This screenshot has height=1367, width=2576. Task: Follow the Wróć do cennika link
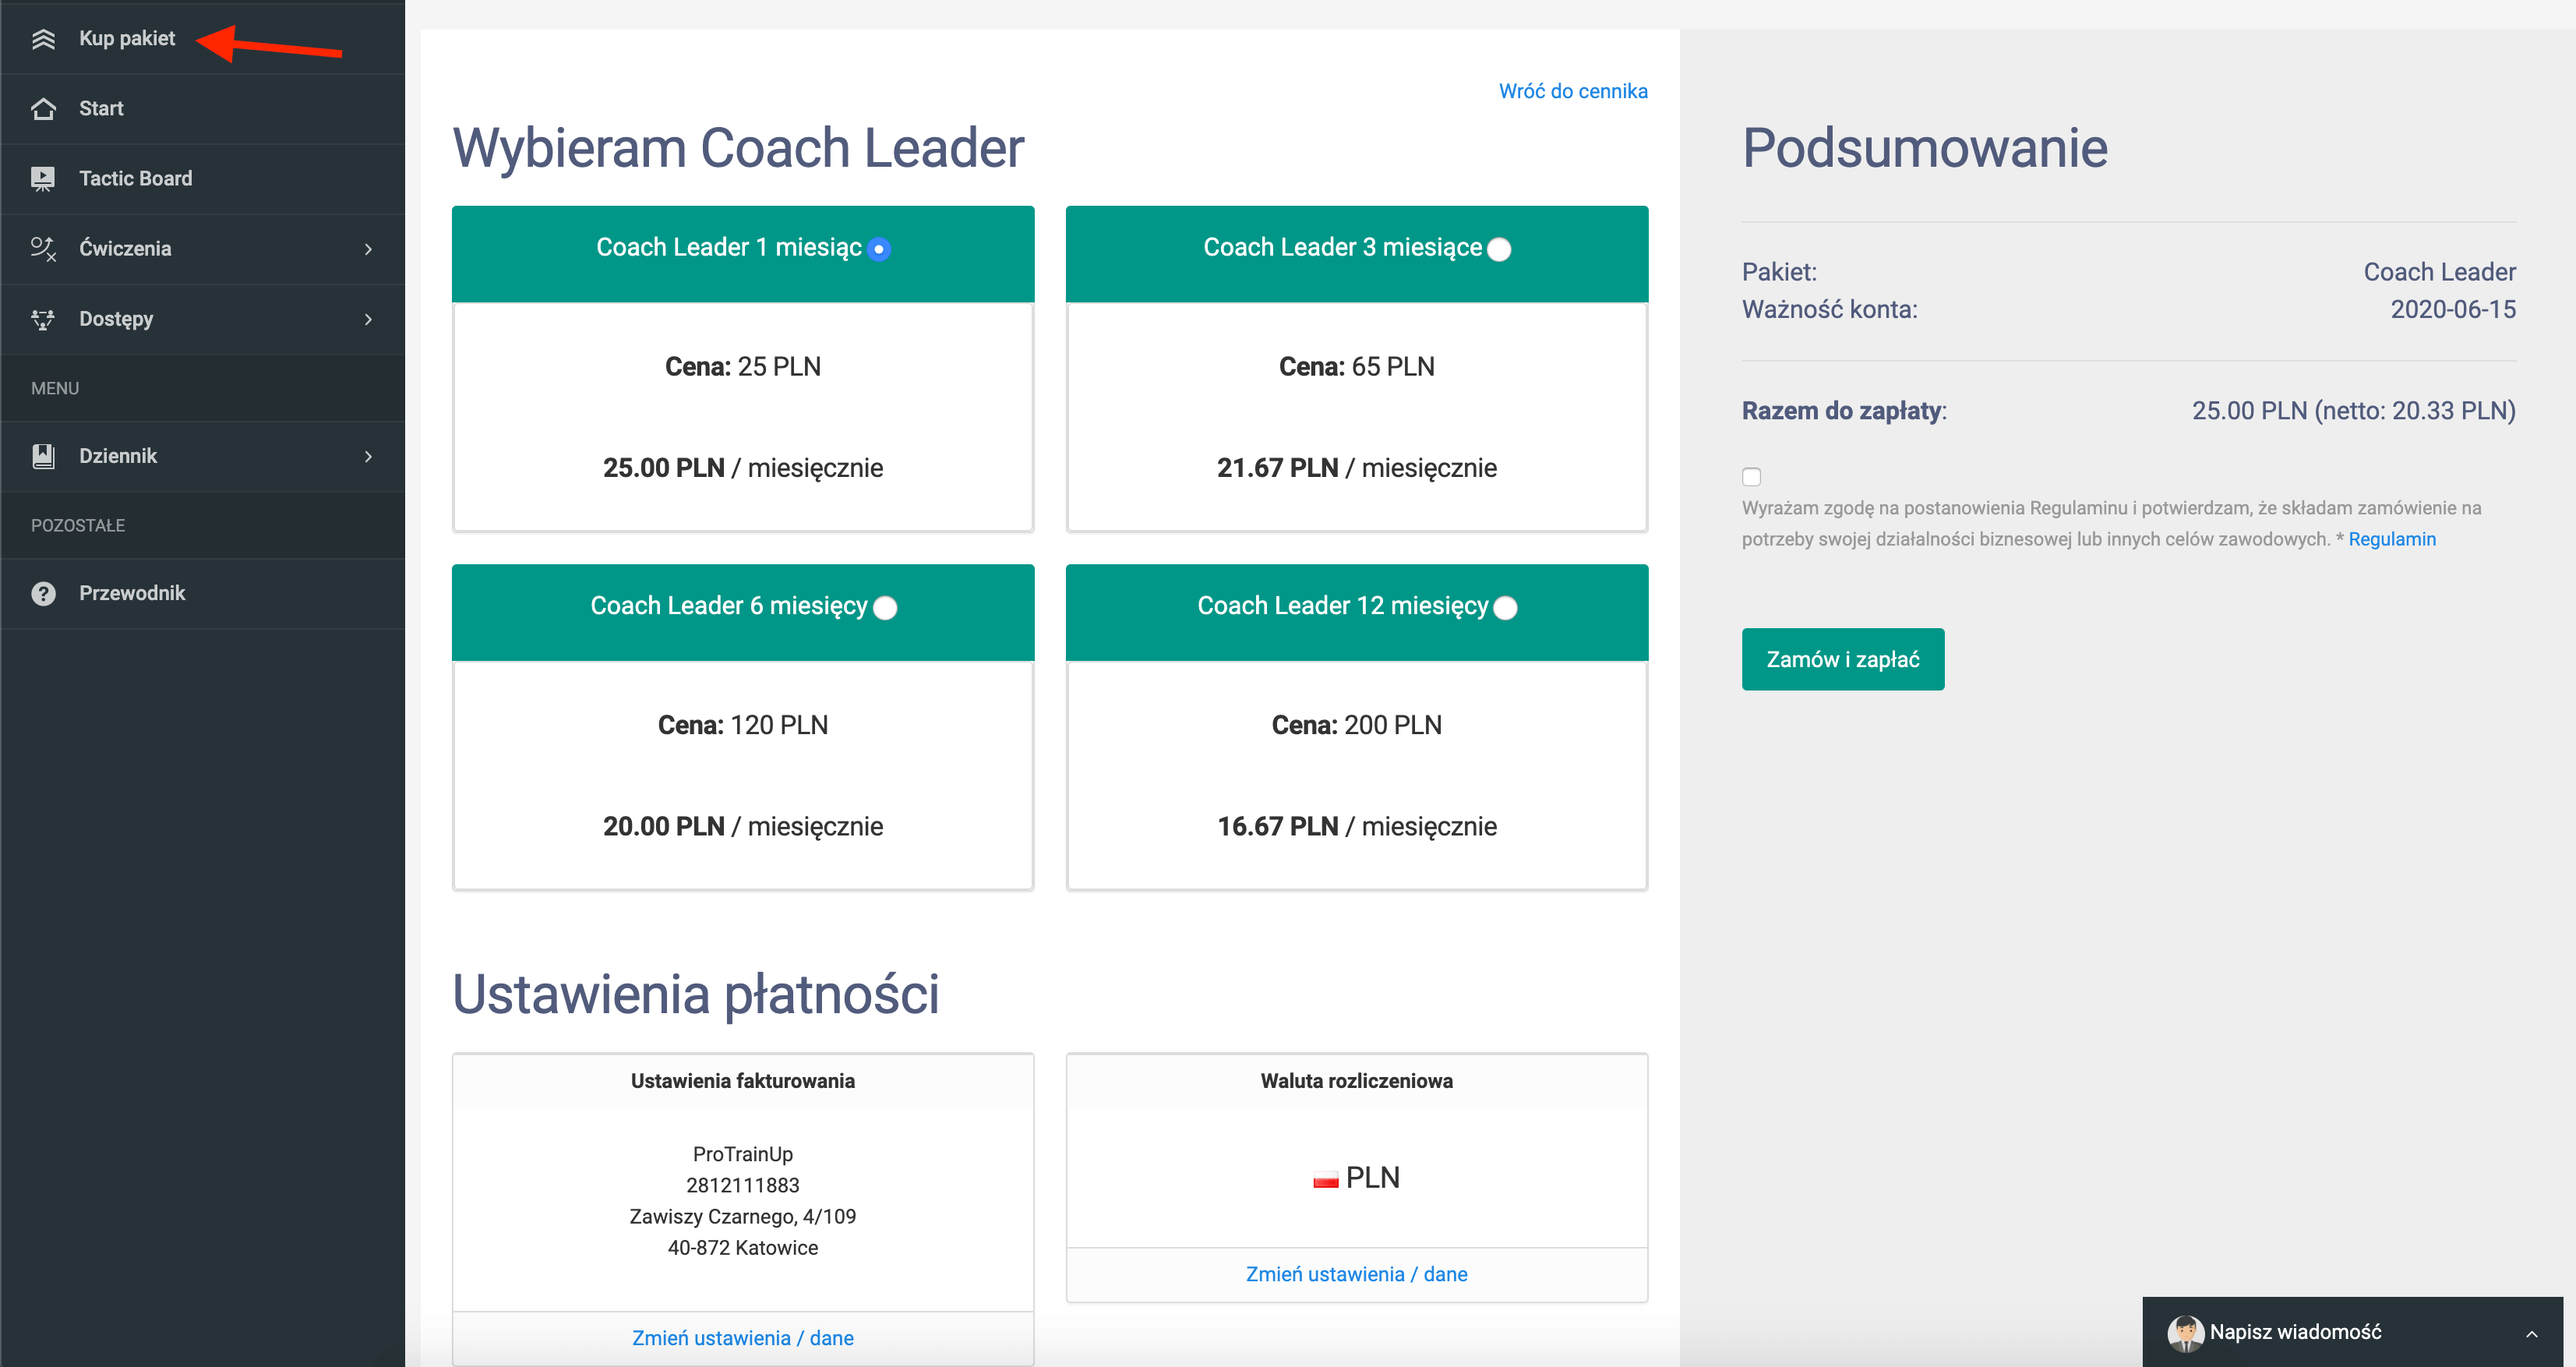click(x=1572, y=91)
